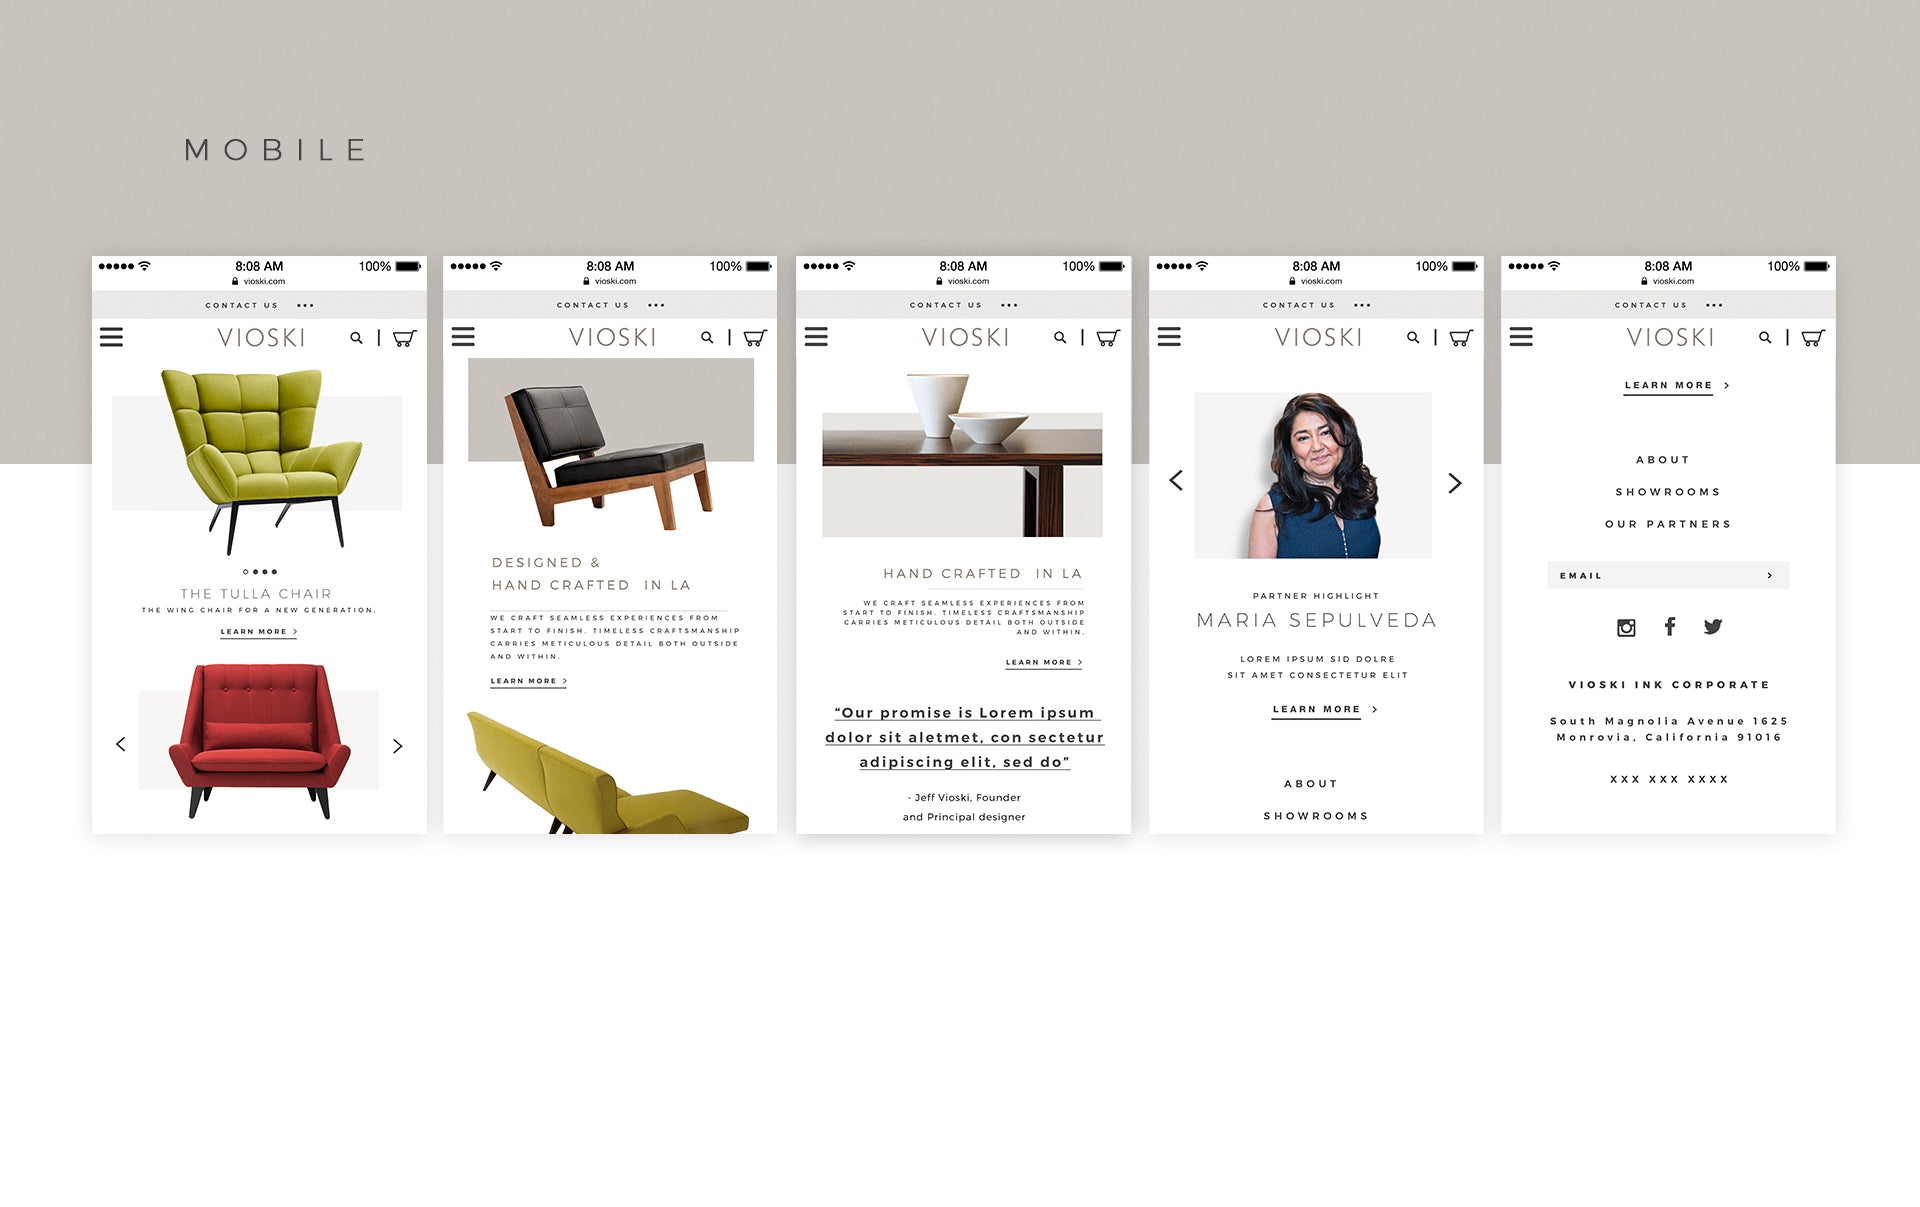Click the Email input field
Viewport: 1920px width, 1207px height.
click(1668, 575)
